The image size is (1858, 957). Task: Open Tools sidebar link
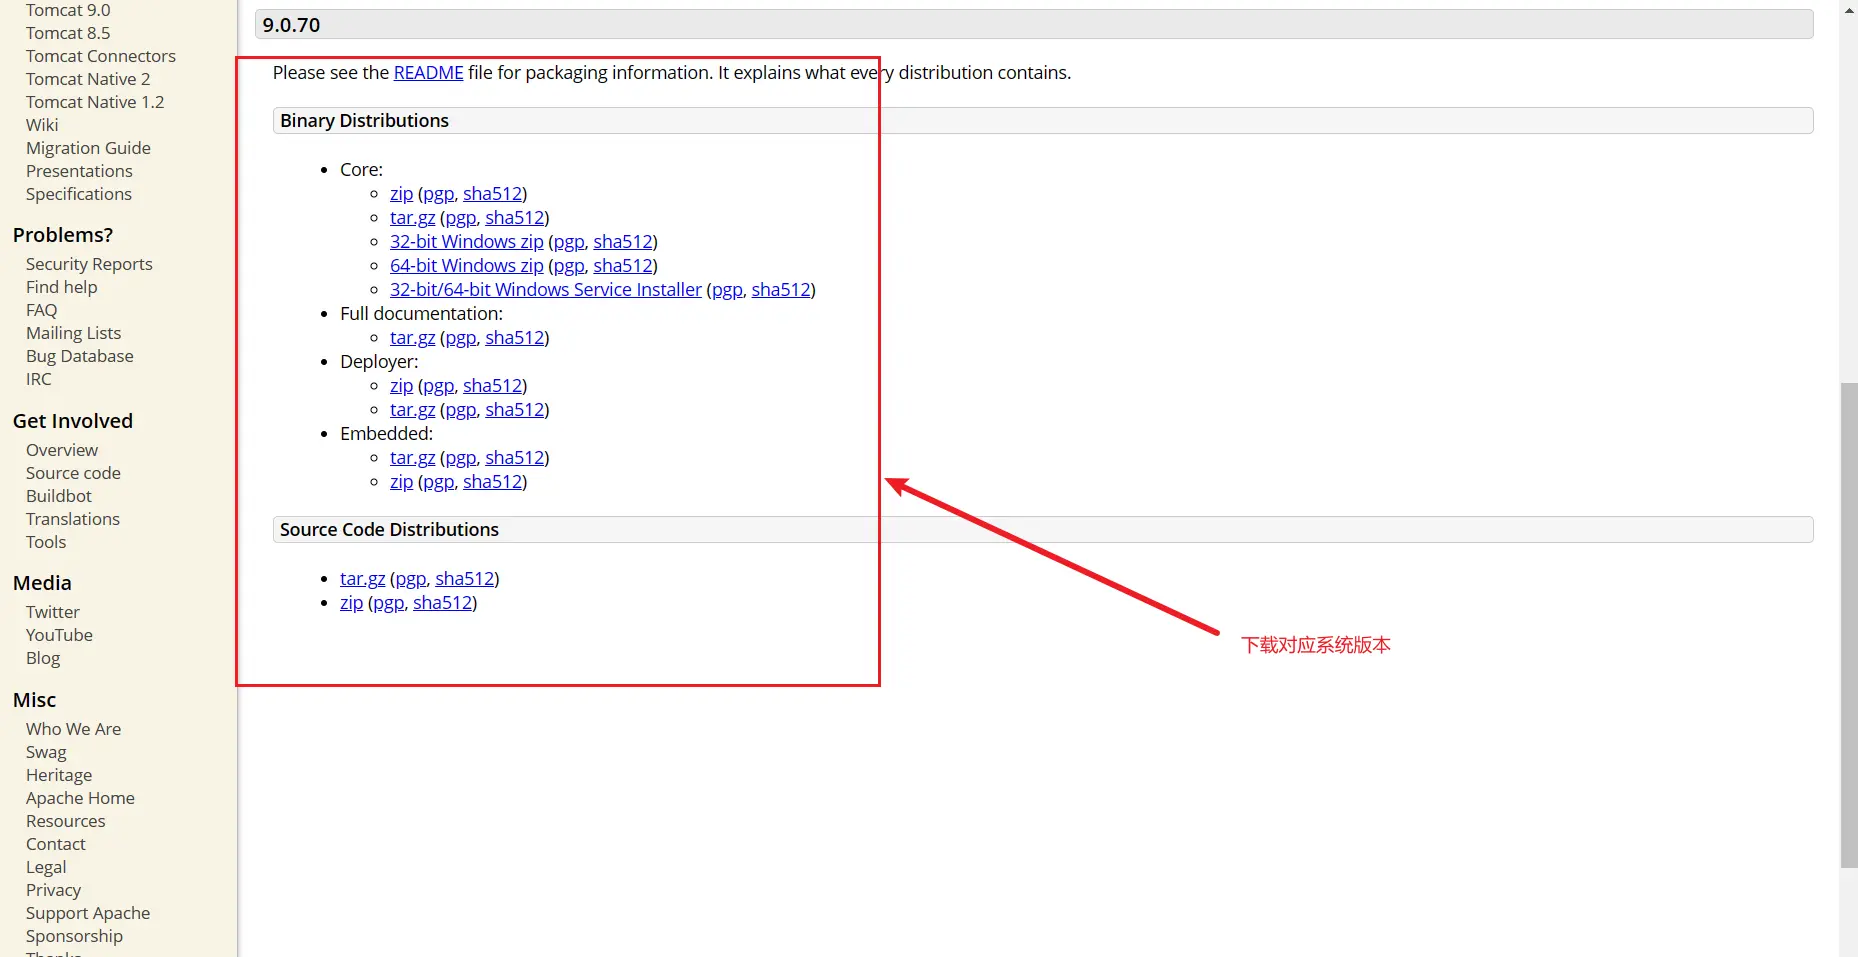tap(46, 542)
